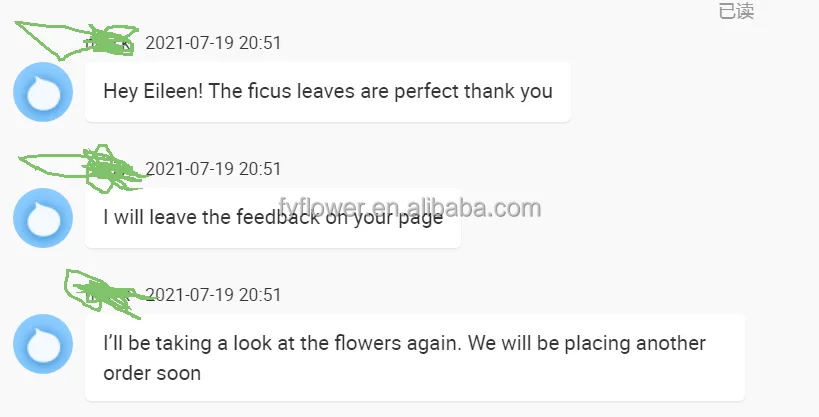The image size is (819, 417).
Task: Click the timestamp above the flowers message
Action: click(213, 295)
